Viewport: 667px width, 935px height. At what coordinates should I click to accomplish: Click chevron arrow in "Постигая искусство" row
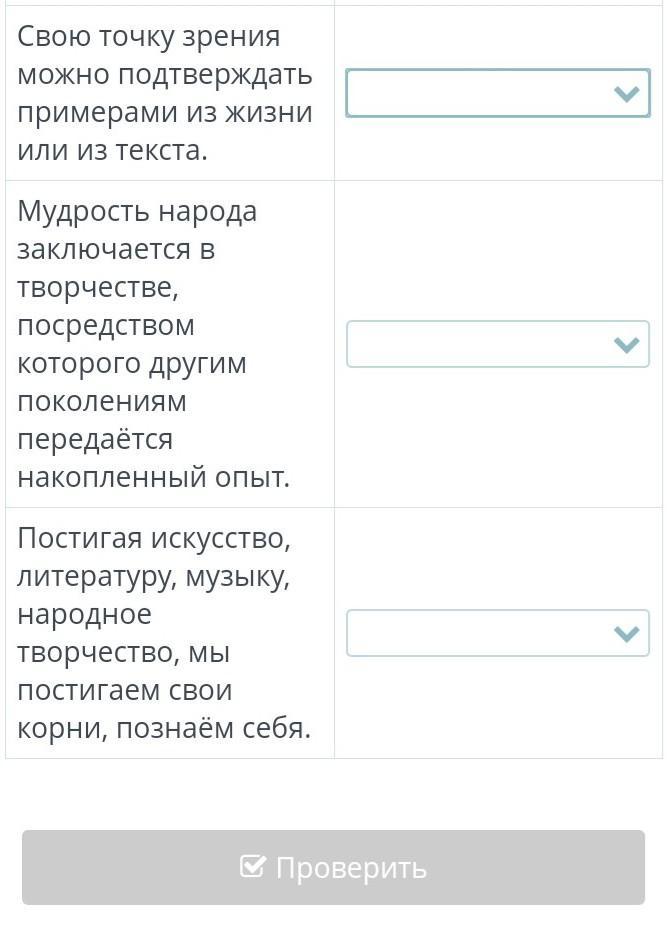pyautogui.click(x=626, y=633)
